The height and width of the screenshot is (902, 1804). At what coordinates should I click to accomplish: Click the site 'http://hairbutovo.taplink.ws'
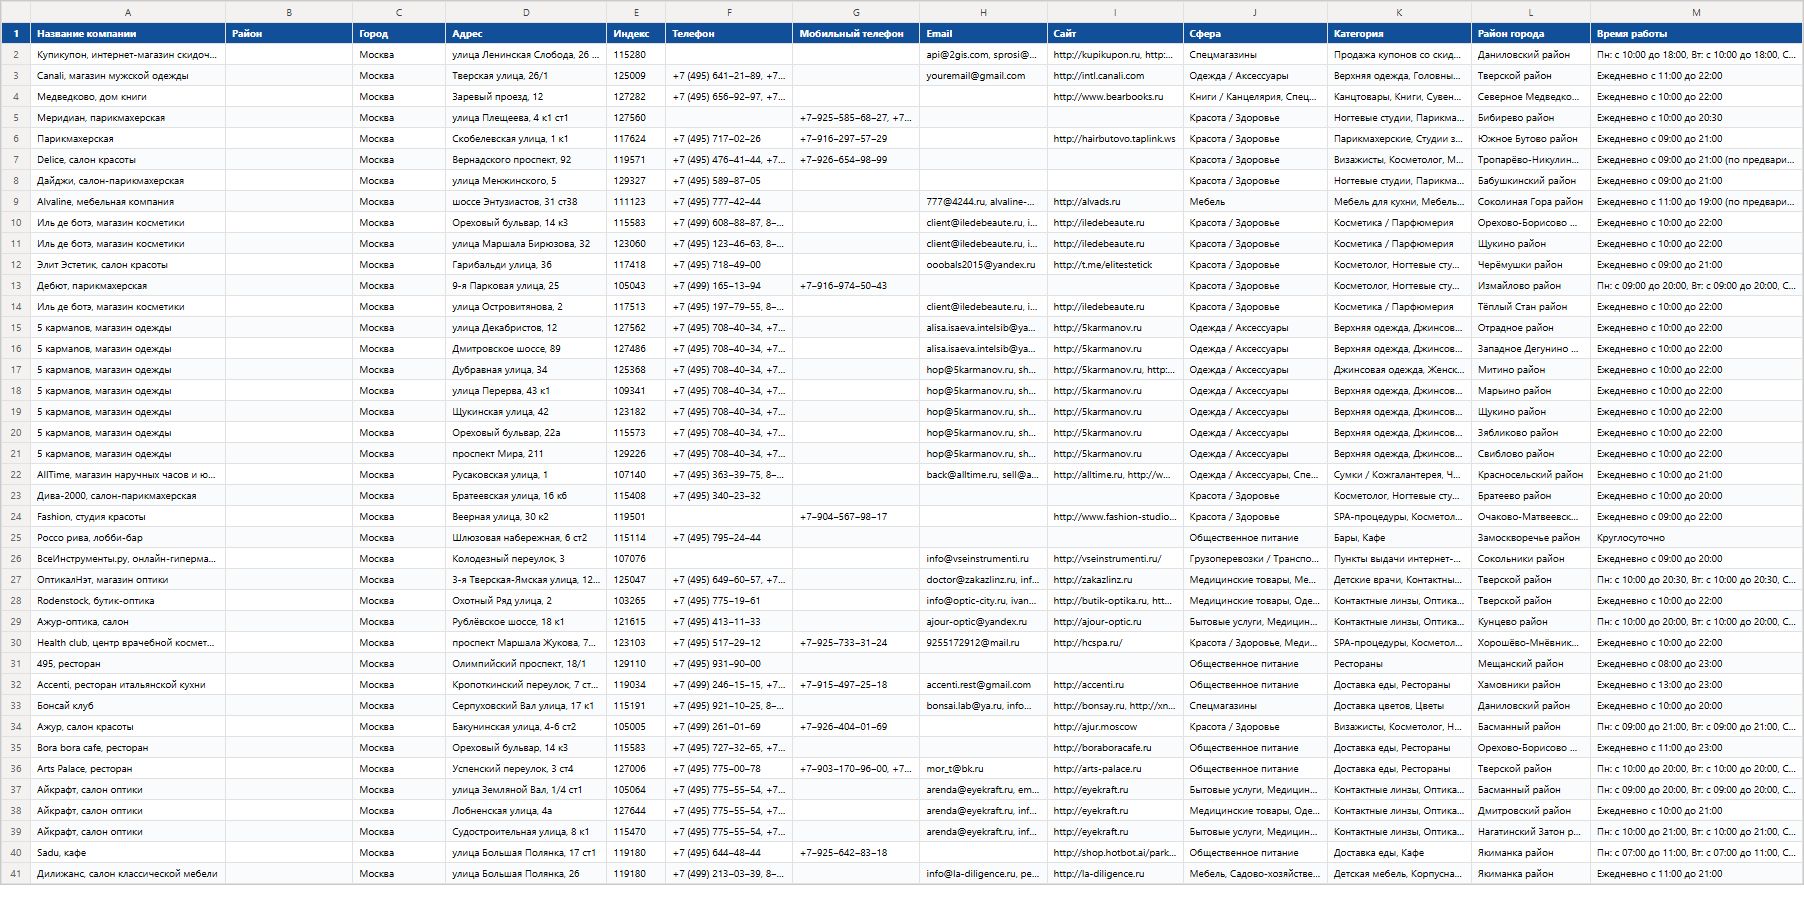1115,139
